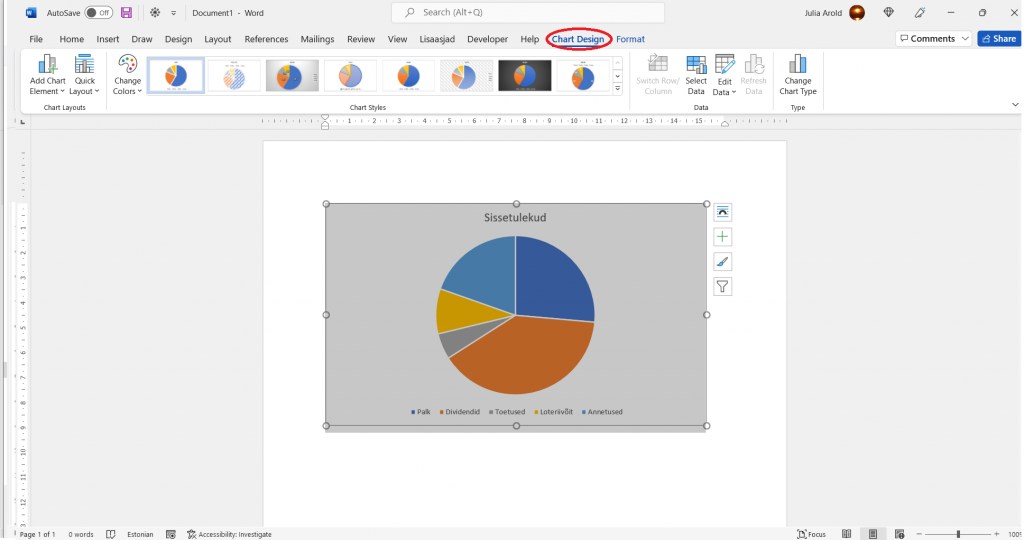Select the second hatched chart style thumbnail

[234, 76]
